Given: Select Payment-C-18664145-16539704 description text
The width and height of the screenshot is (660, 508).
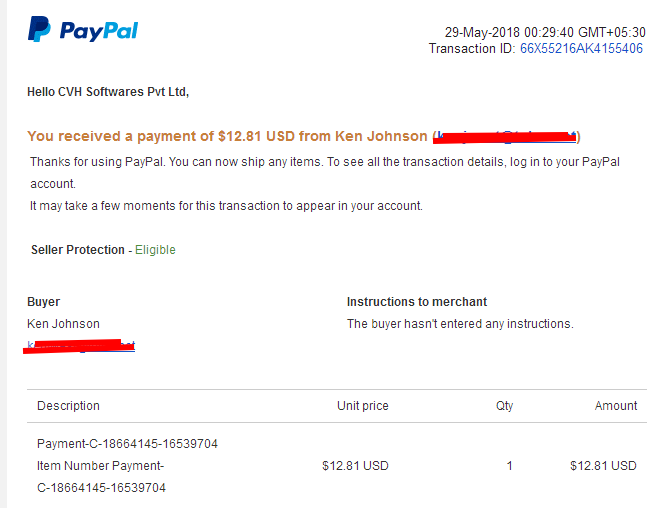Looking at the screenshot, I should tap(127, 444).
